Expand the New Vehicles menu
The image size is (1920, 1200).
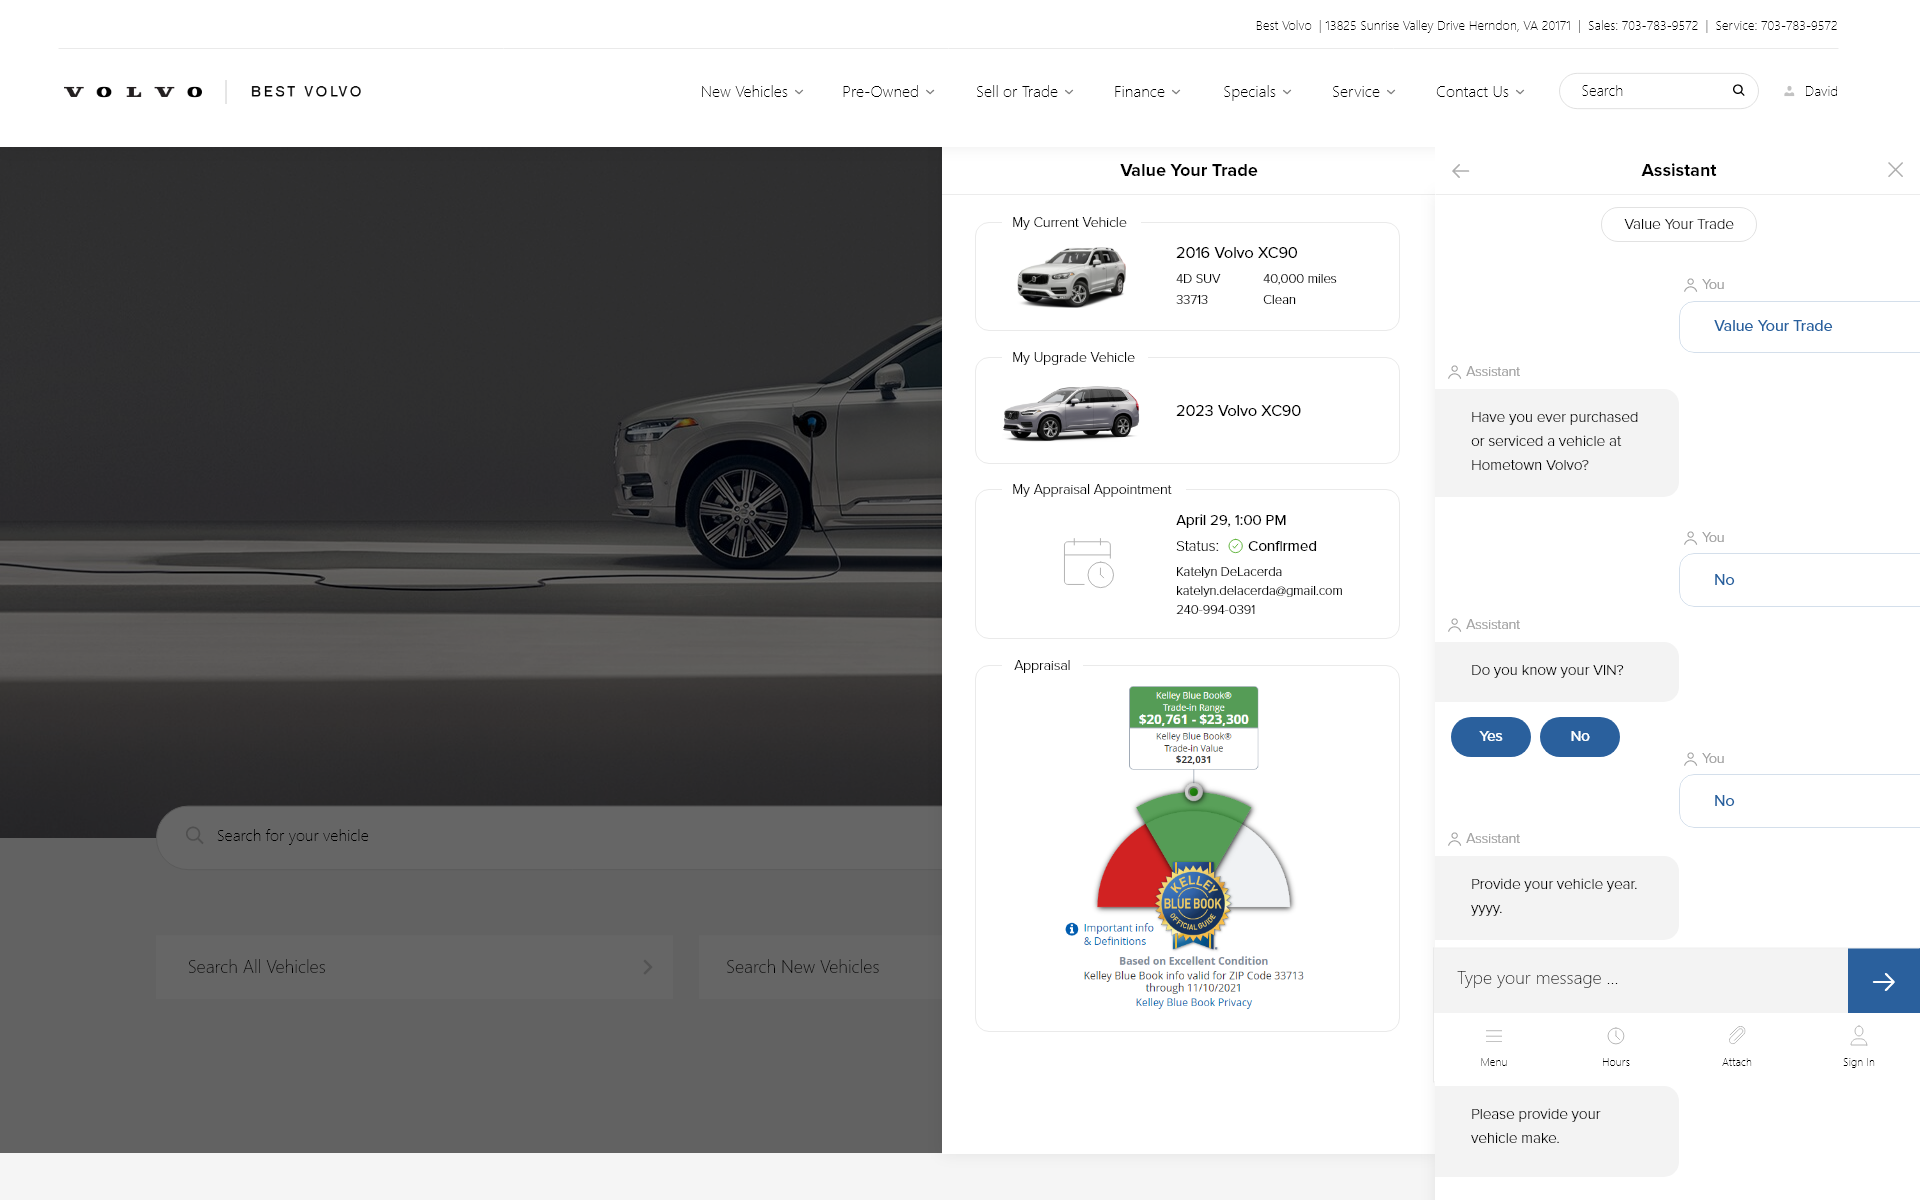pyautogui.click(x=752, y=92)
